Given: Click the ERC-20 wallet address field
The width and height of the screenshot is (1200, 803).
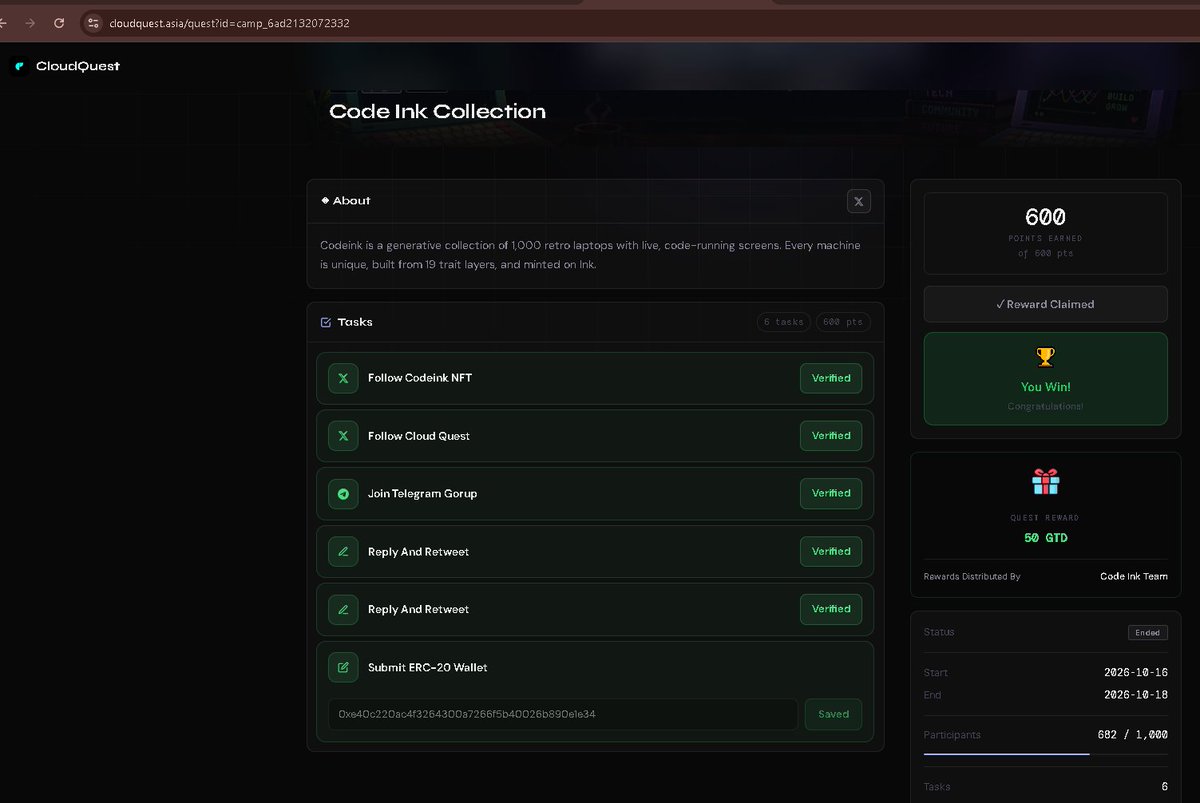Looking at the screenshot, I should point(563,714).
